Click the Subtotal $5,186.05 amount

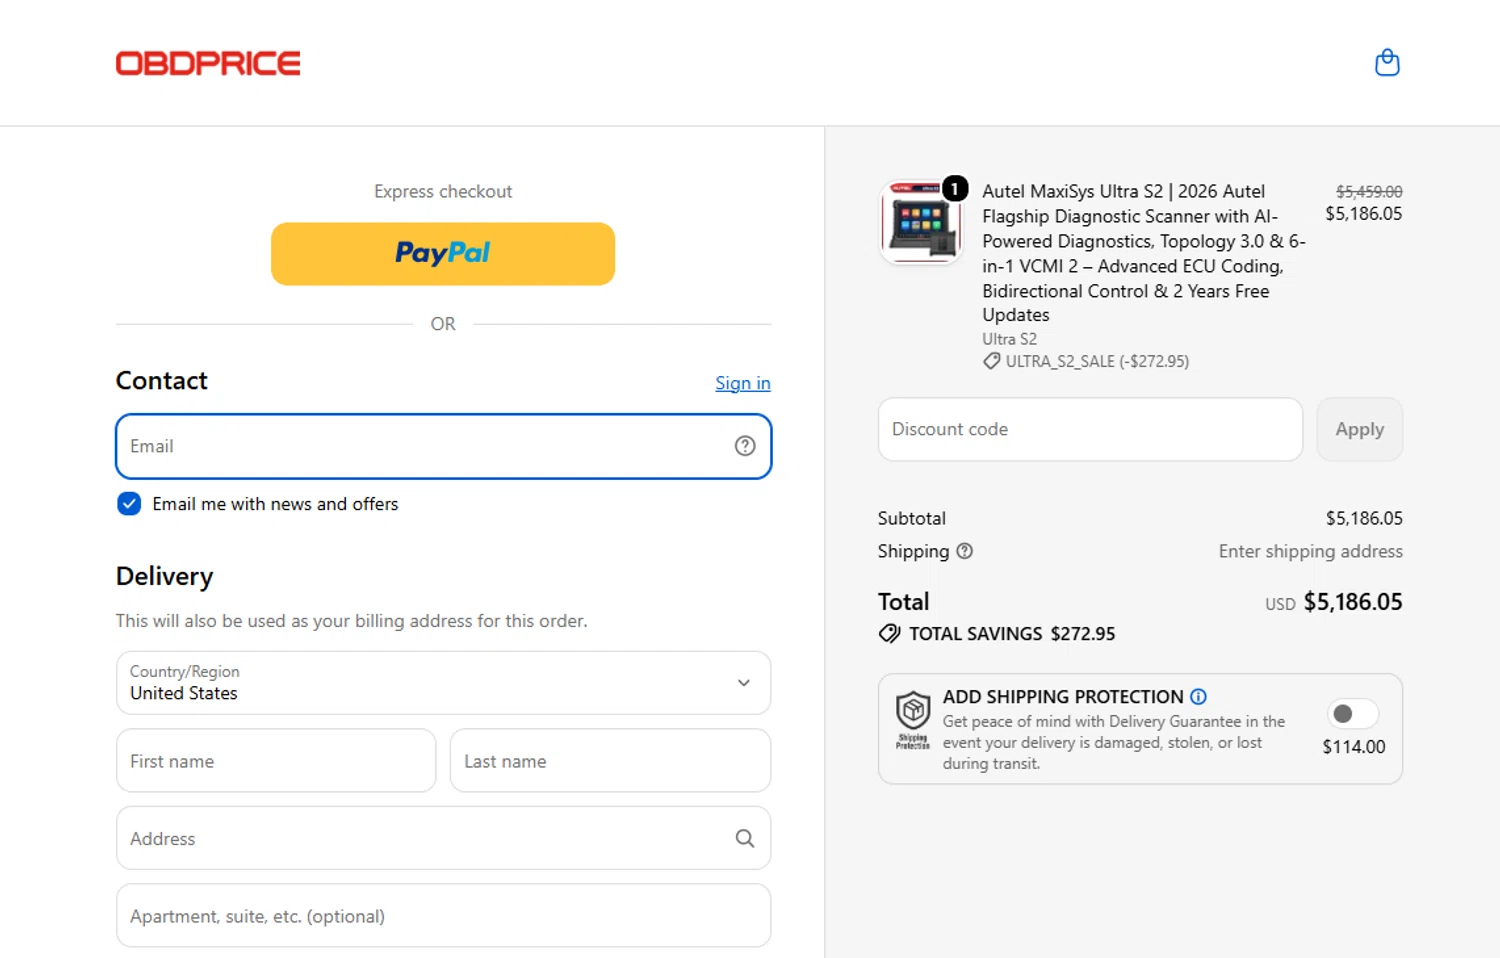coord(1364,518)
